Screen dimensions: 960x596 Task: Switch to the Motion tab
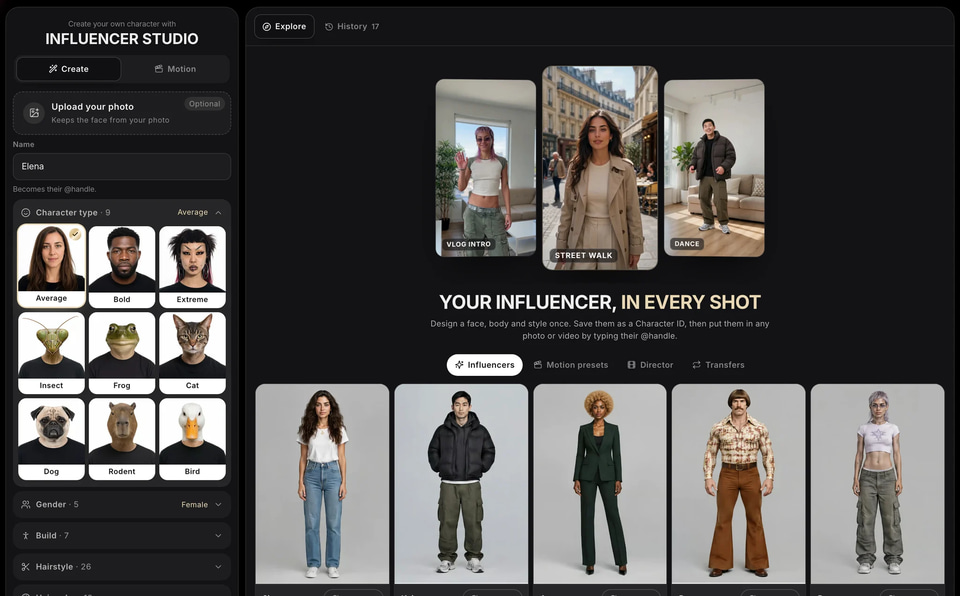(x=175, y=69)
